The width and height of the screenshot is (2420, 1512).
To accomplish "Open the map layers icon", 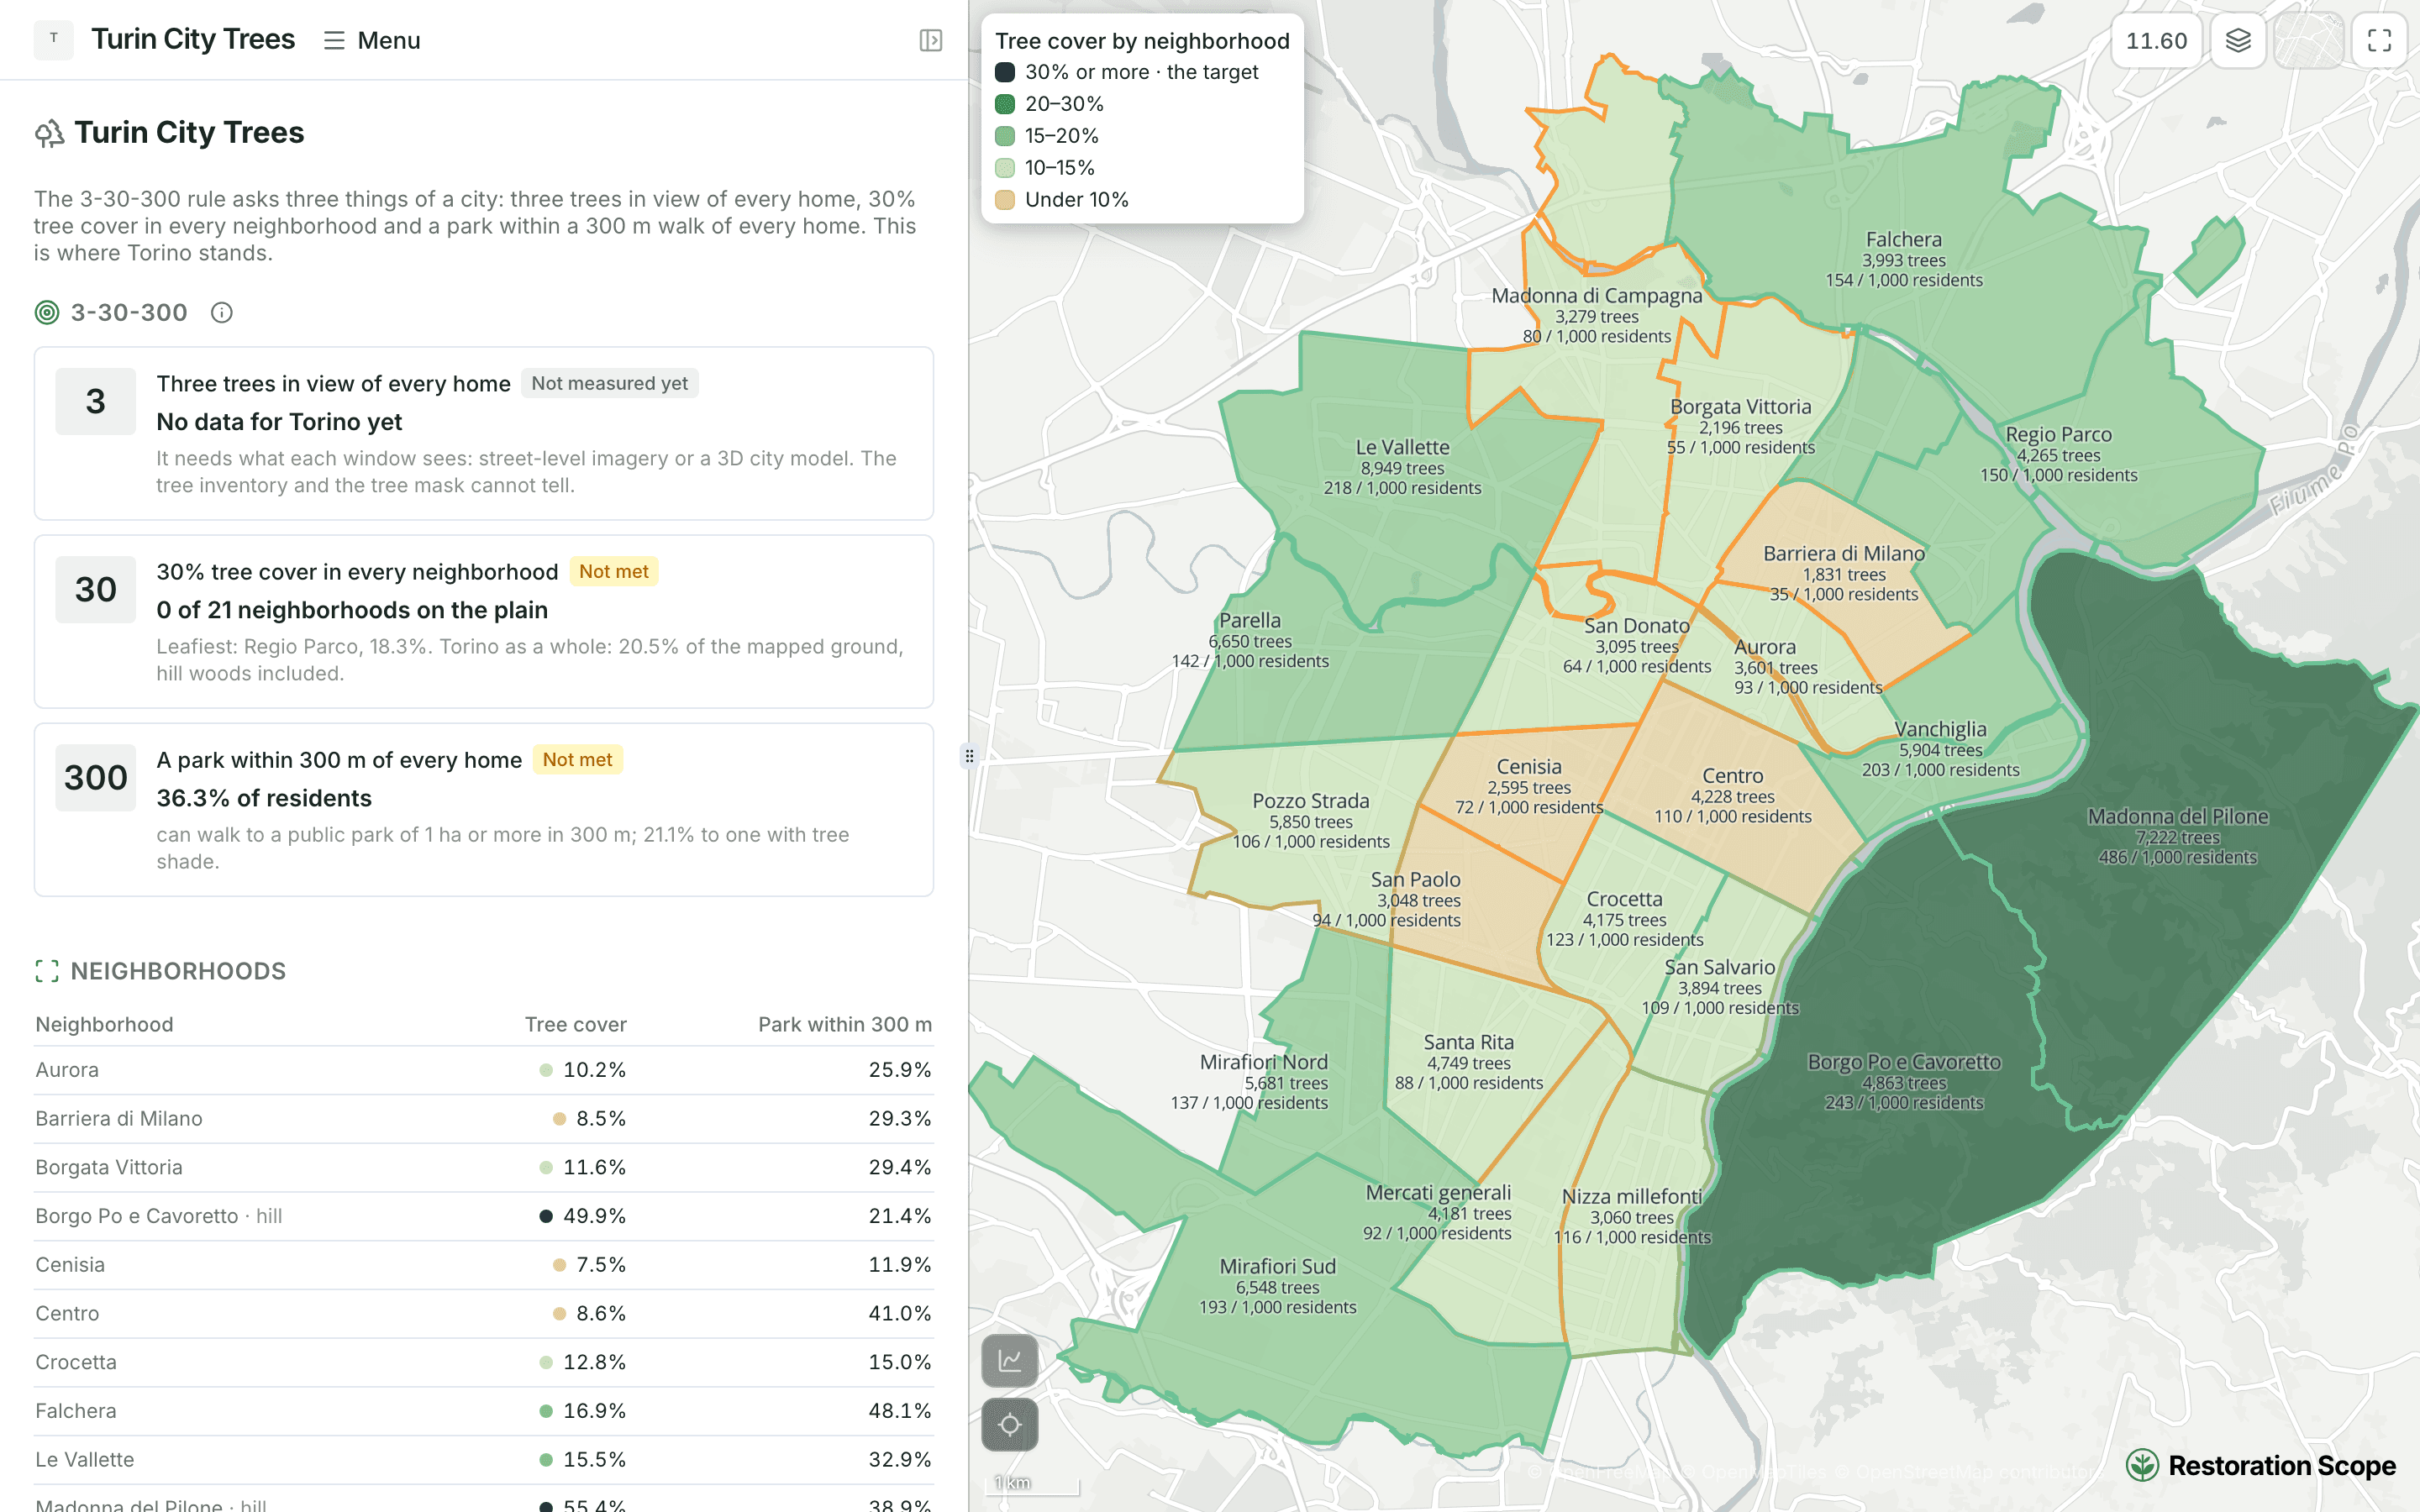I will click(2238, 41).
